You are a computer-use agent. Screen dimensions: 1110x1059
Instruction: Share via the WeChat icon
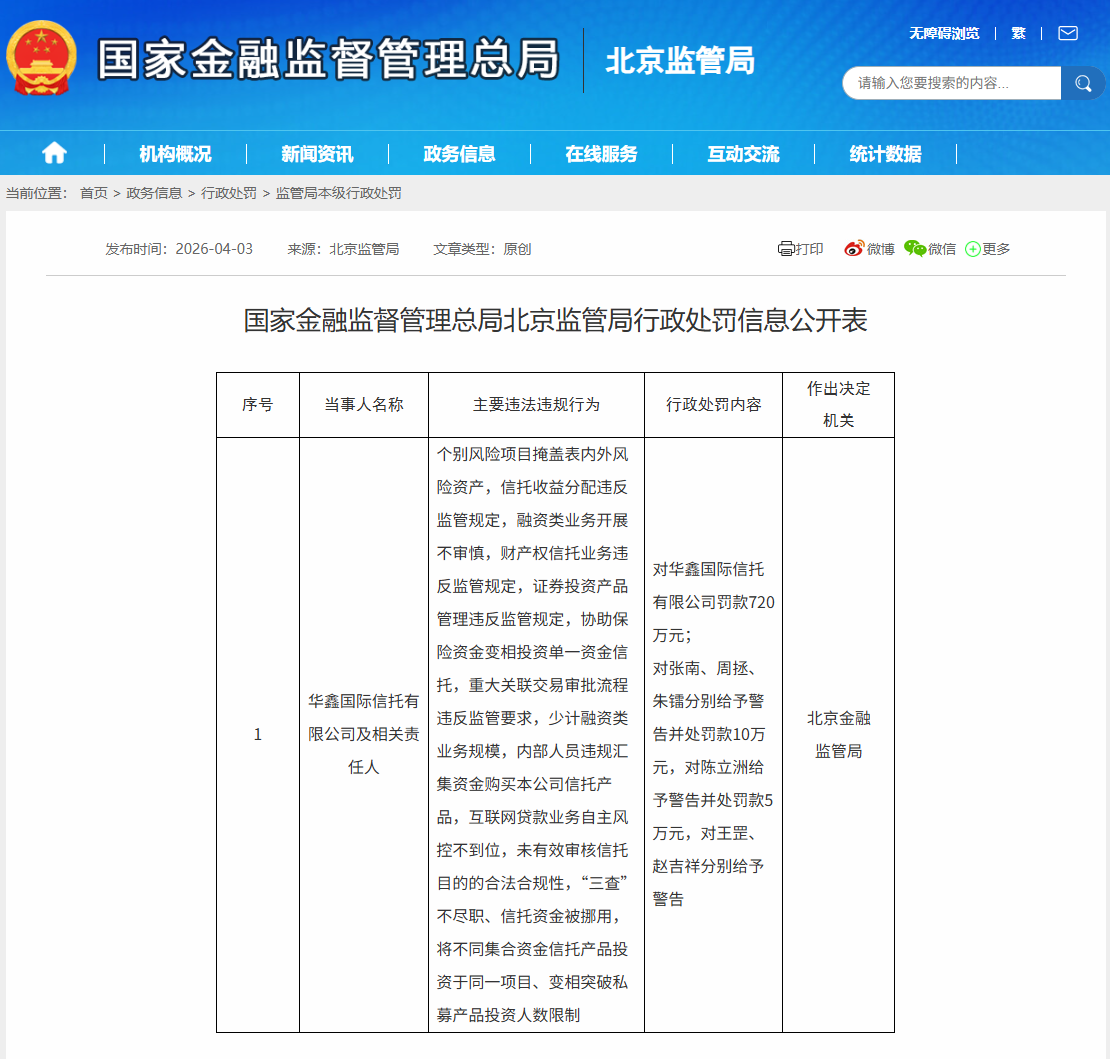click(915, 249)
